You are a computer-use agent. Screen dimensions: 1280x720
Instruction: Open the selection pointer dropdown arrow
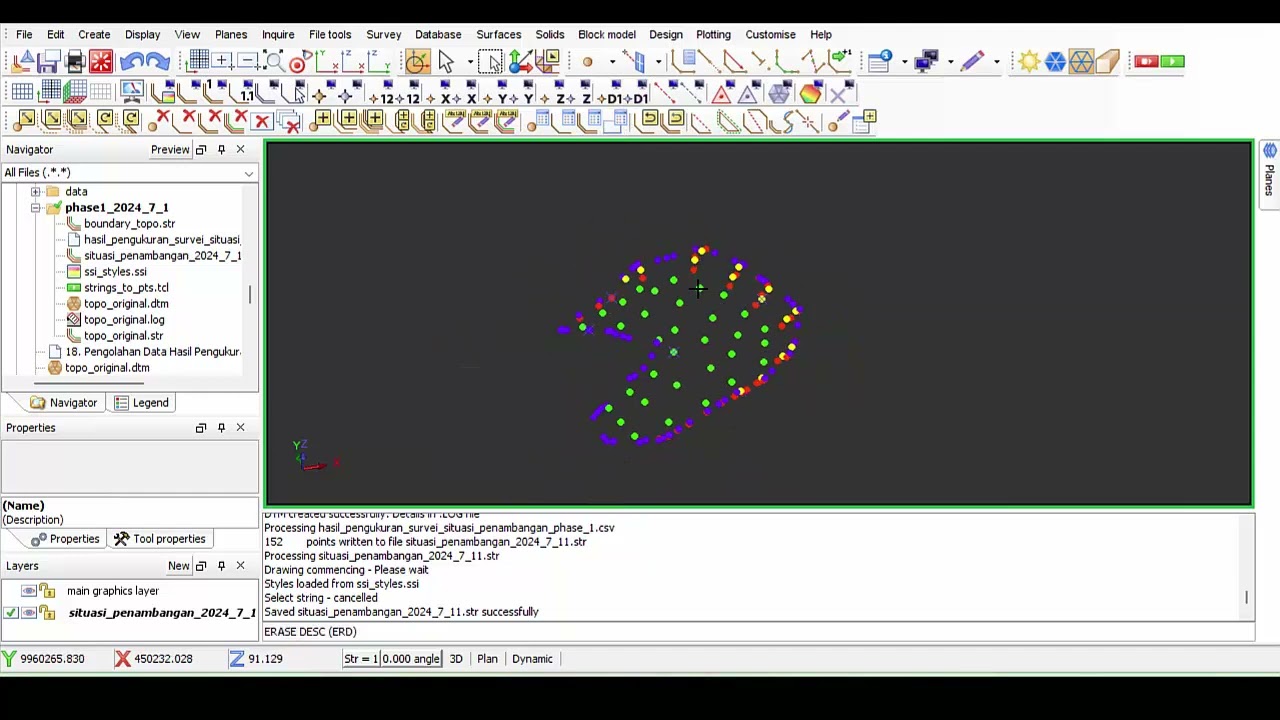470,62
